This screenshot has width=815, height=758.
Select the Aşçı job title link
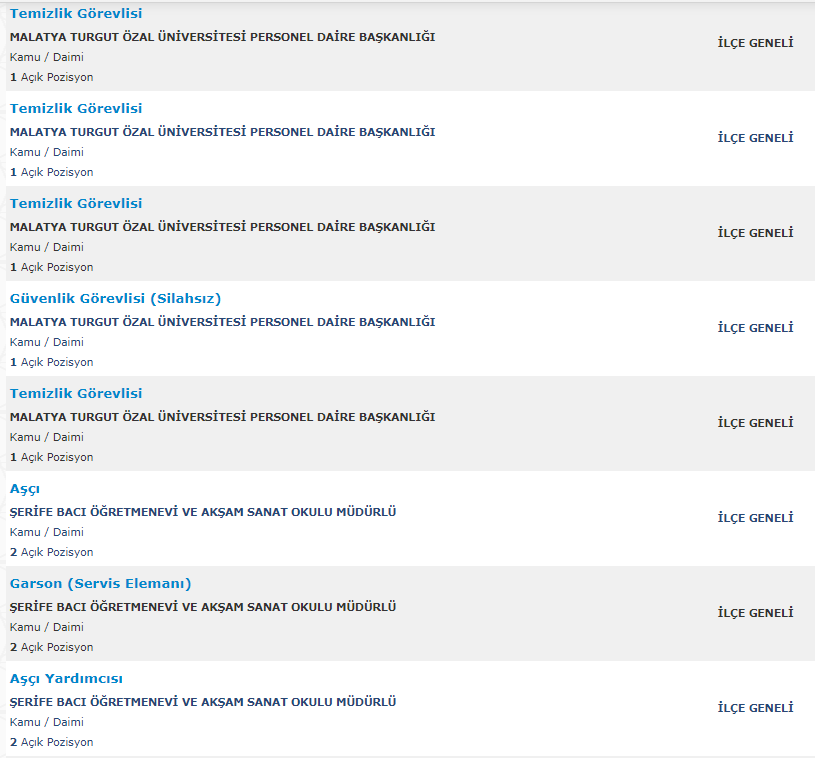[25, 488]
